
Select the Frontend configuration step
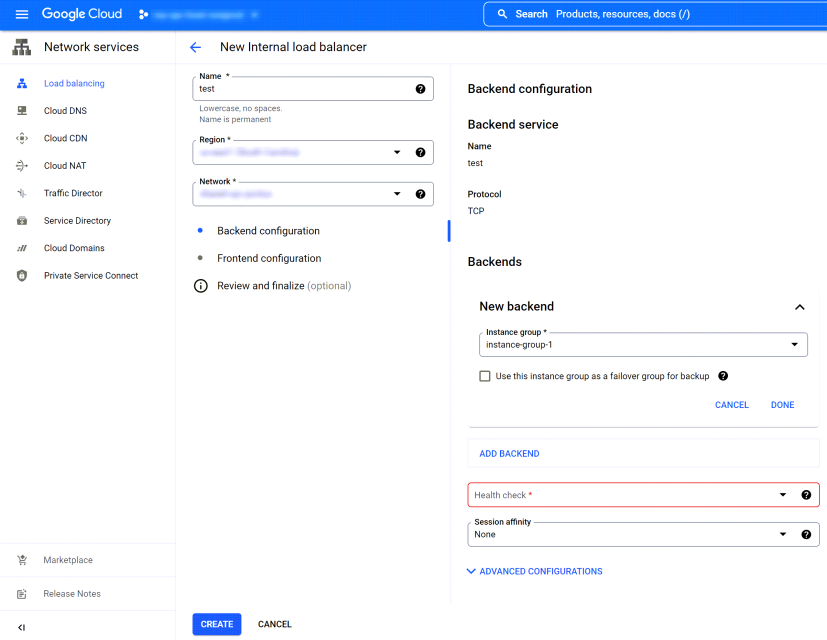(271, 258)
